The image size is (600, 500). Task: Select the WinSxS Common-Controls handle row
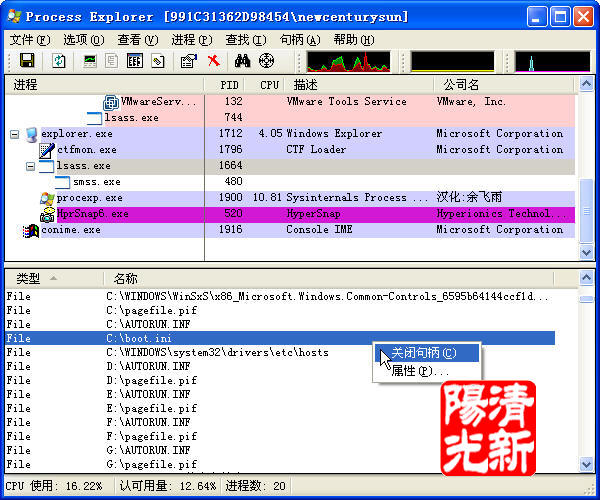pos(280,296)
